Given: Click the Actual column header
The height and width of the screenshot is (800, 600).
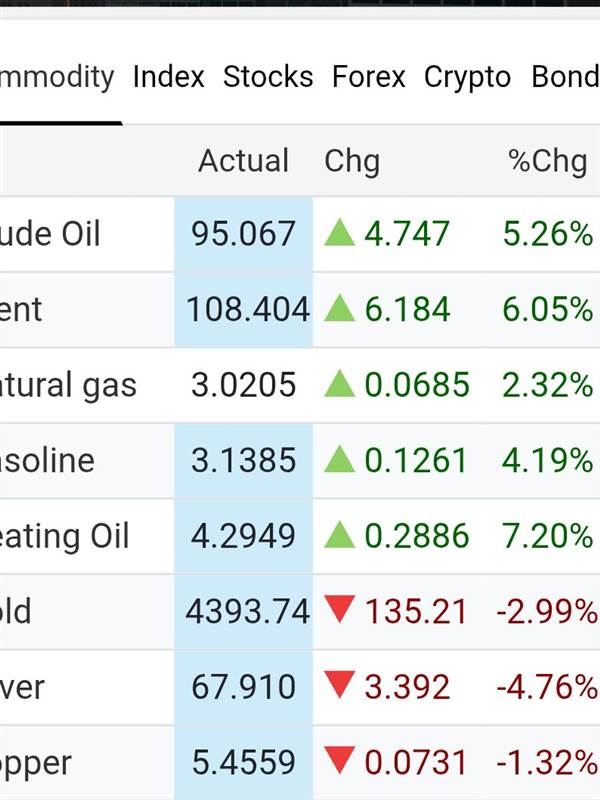Looking at the screenshot, I should coord(243,161).
